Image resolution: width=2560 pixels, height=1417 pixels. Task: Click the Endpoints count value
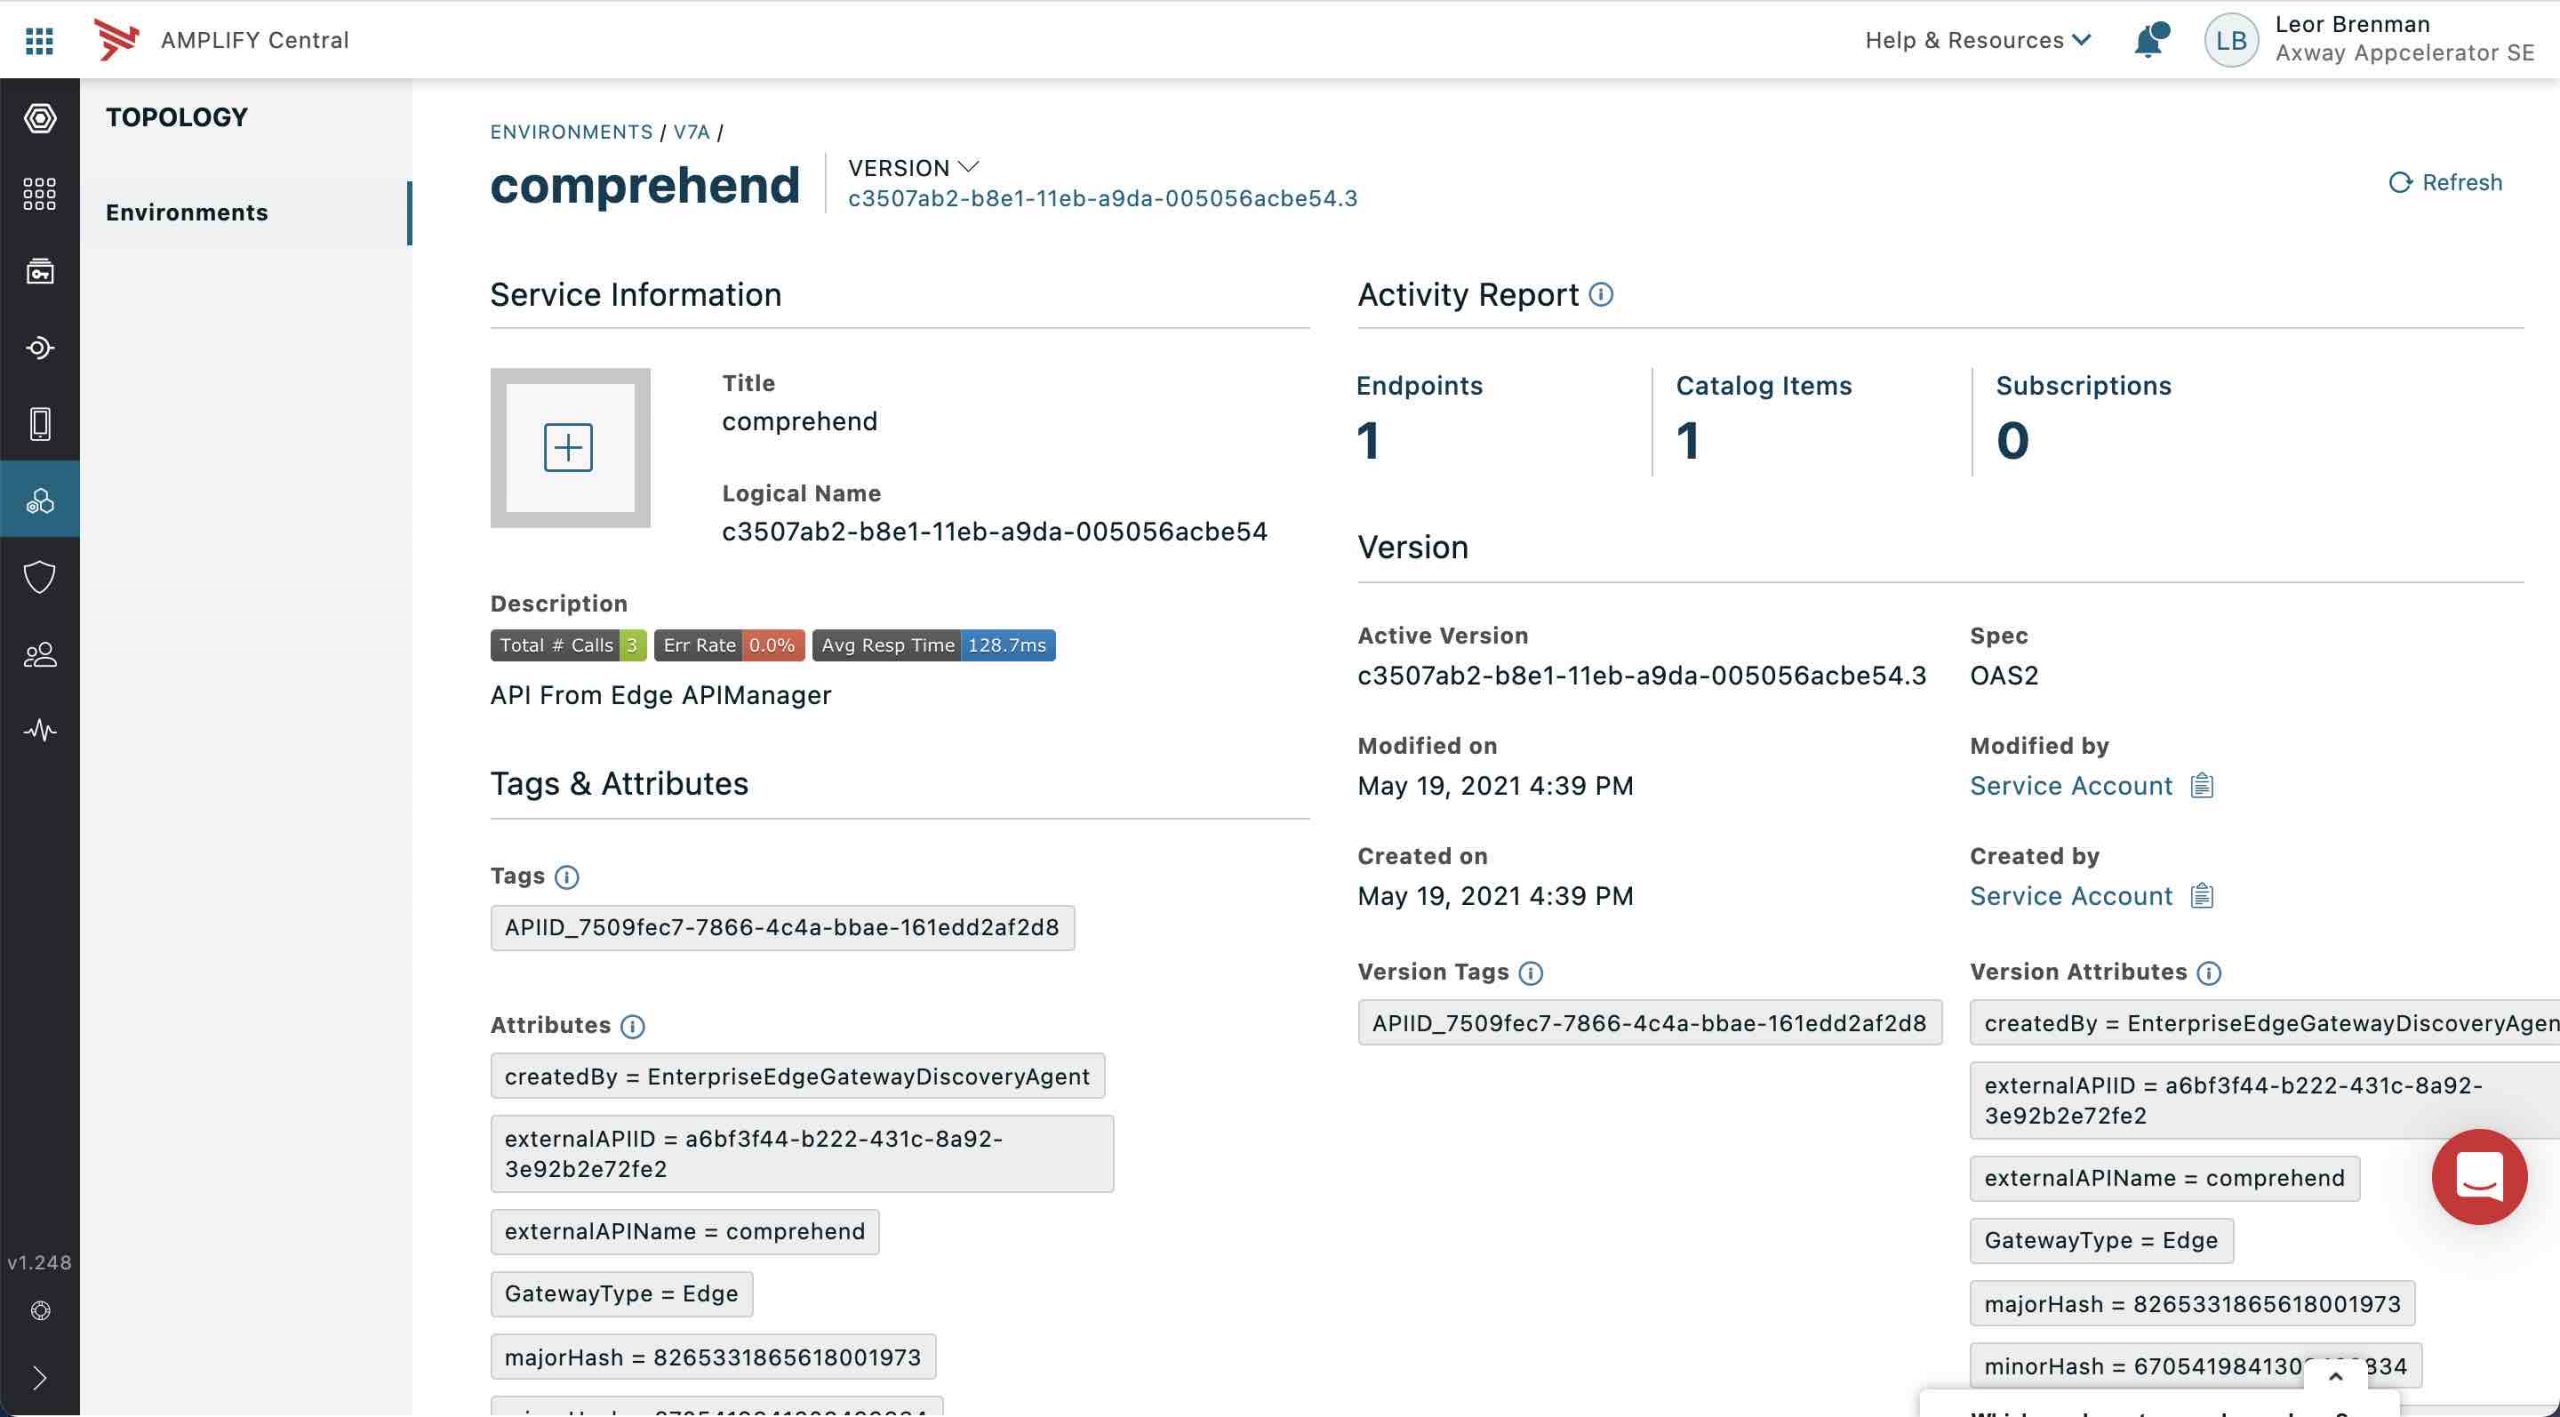(x=1368, y=440)
